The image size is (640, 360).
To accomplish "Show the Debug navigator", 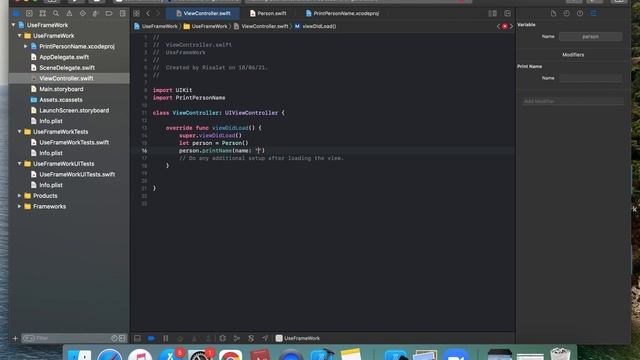I will [x=96, y=13].
